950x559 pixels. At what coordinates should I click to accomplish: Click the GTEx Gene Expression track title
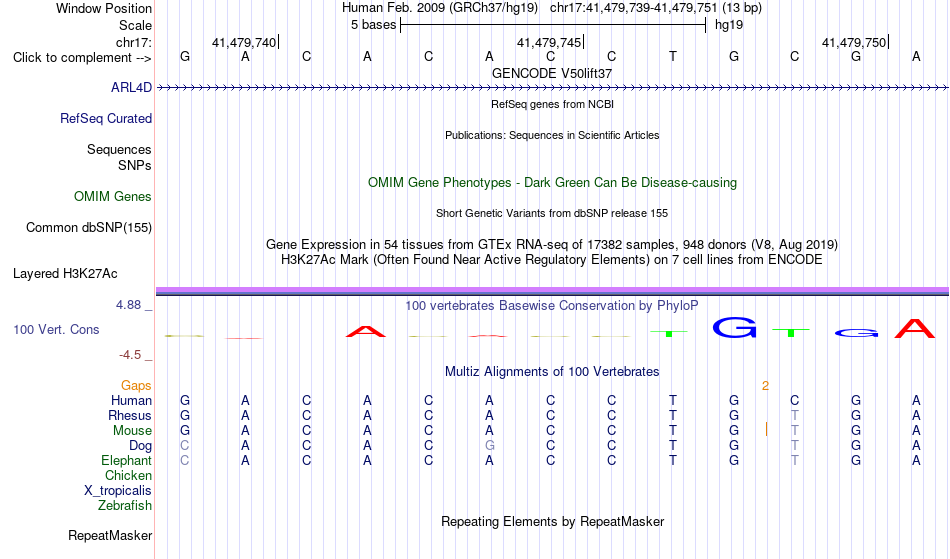tap(552, 245)
